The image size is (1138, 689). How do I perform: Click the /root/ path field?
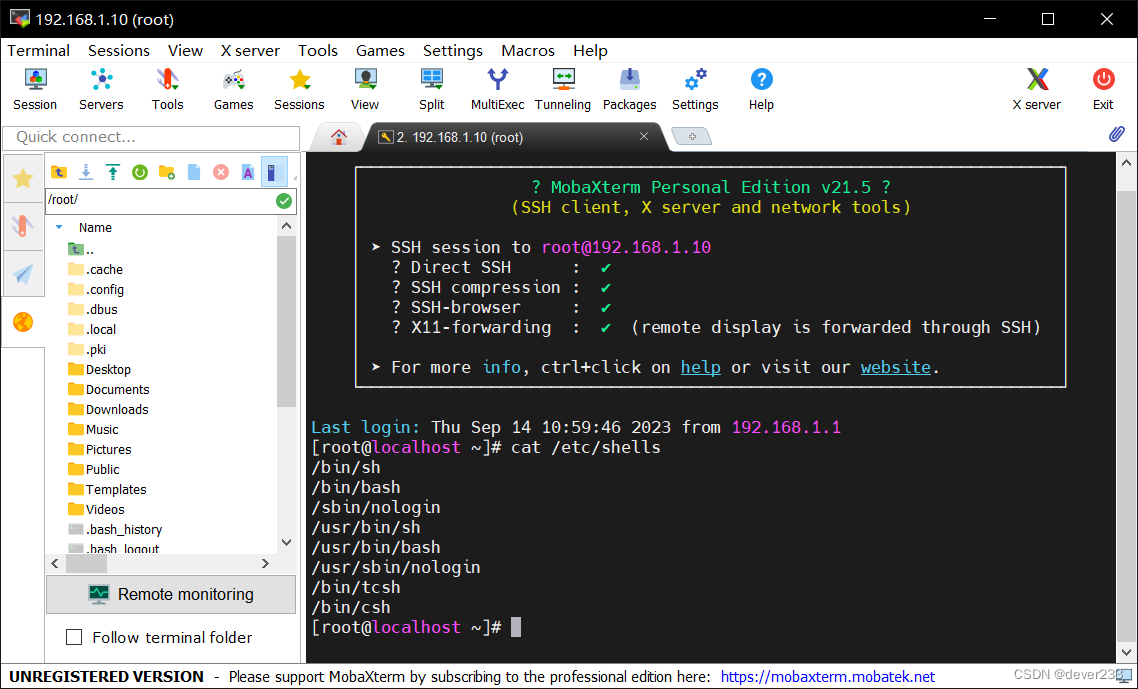click(160, 201)
